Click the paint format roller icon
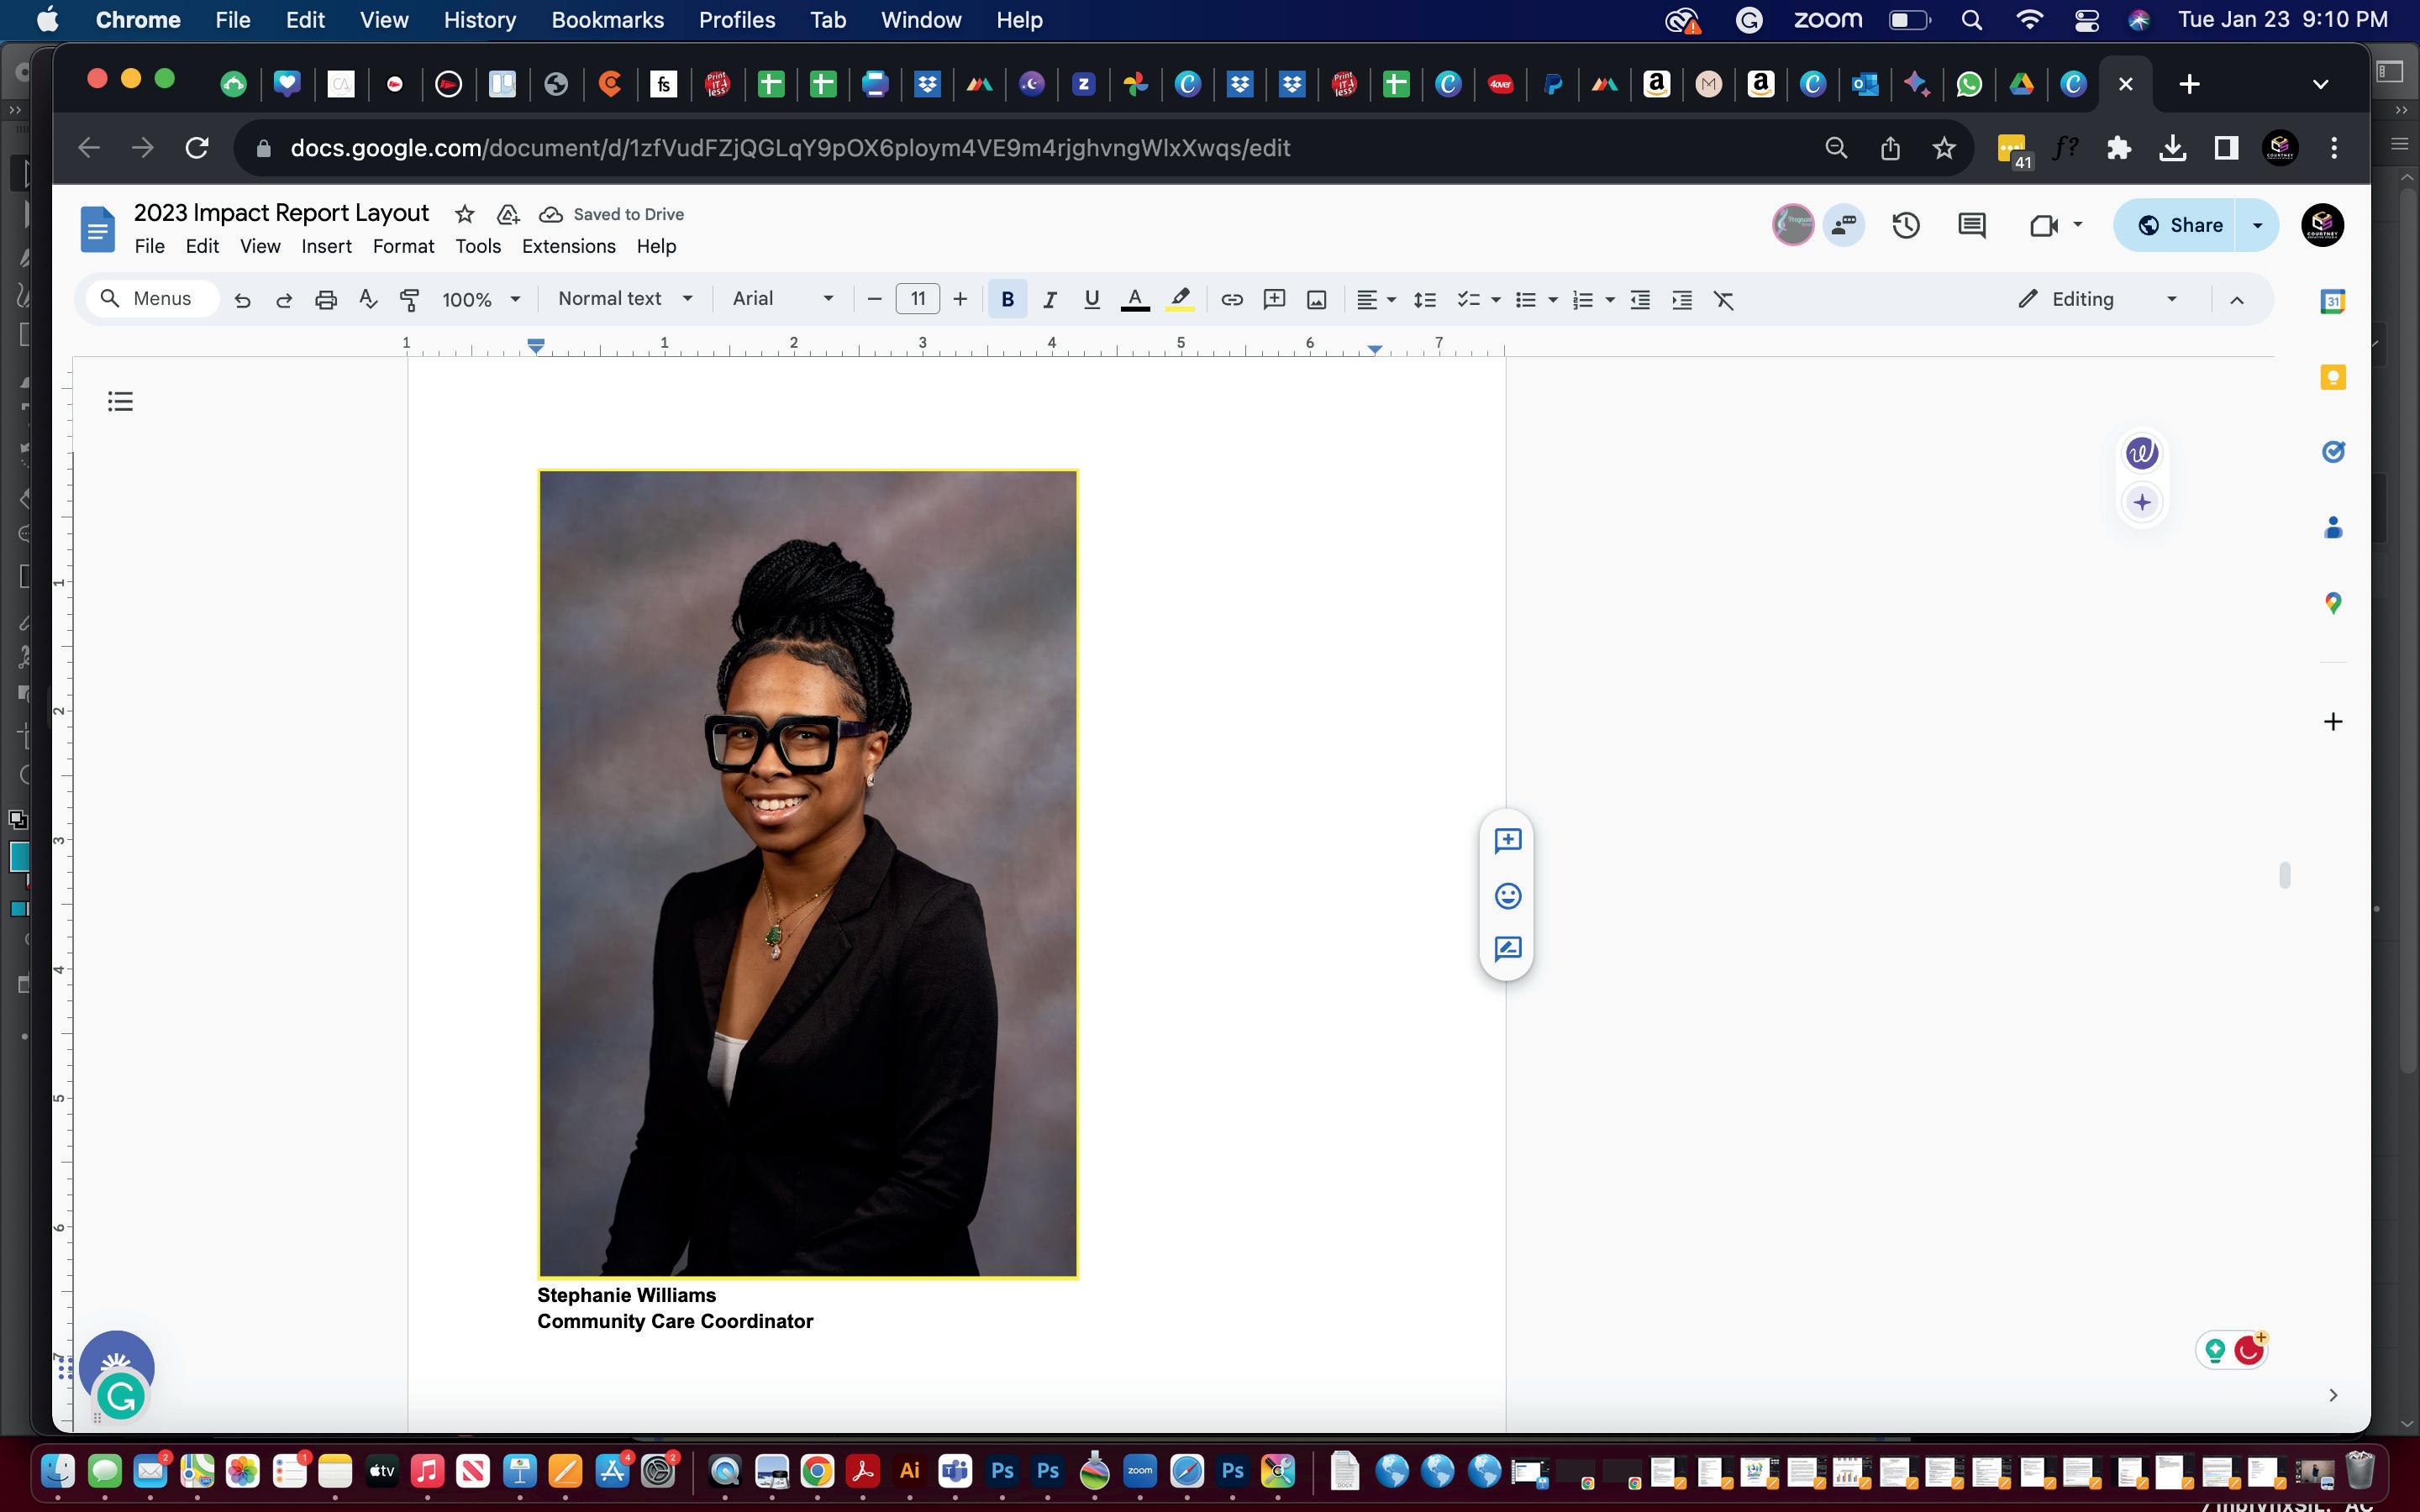The width and height of the screenshot is (2420, 1512). tap(409, 299)
